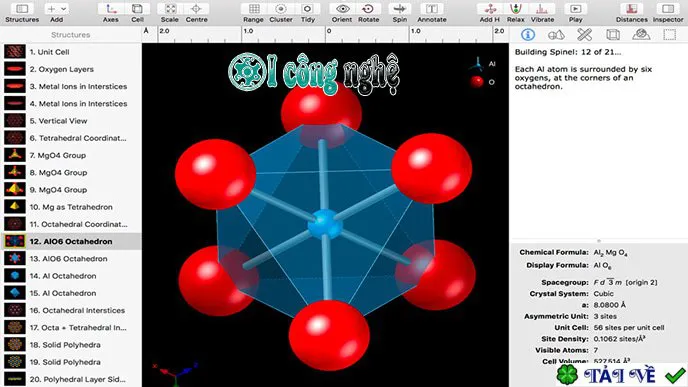Screen dimensions: 688x387
Task: Select structure 11. Octahedral Coordination
Action: tap(71, 224)
